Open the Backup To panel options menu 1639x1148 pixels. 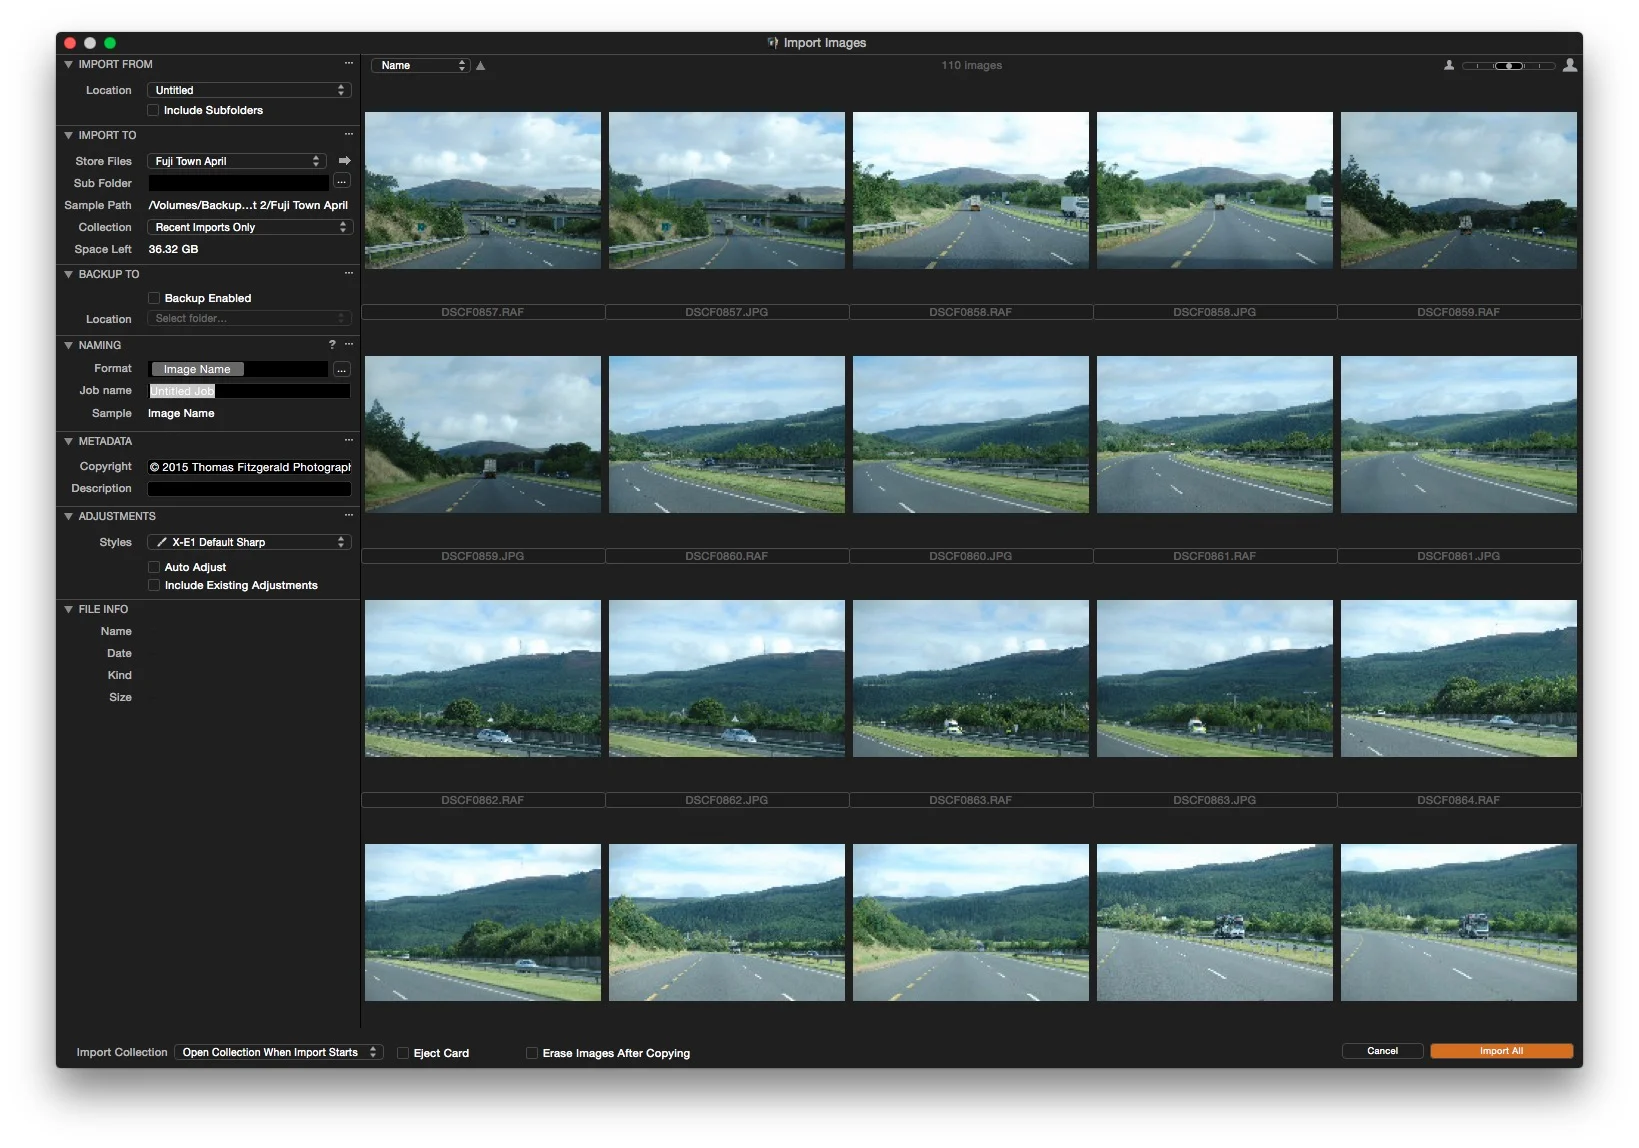(x=349, y=274)
